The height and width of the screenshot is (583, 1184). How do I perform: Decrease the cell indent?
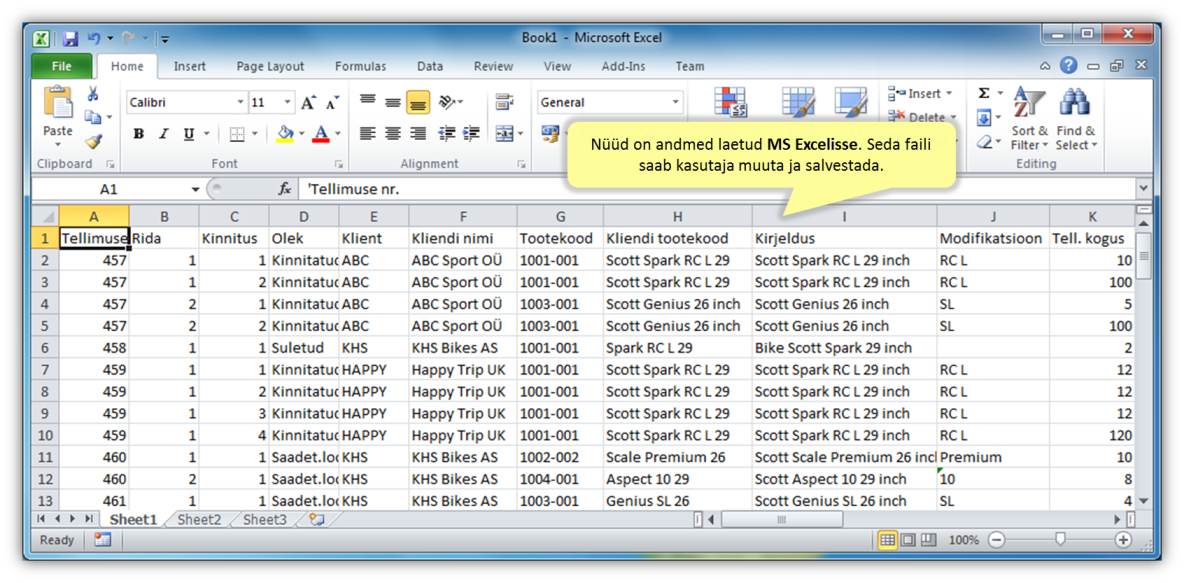click(x=446, y=134)
